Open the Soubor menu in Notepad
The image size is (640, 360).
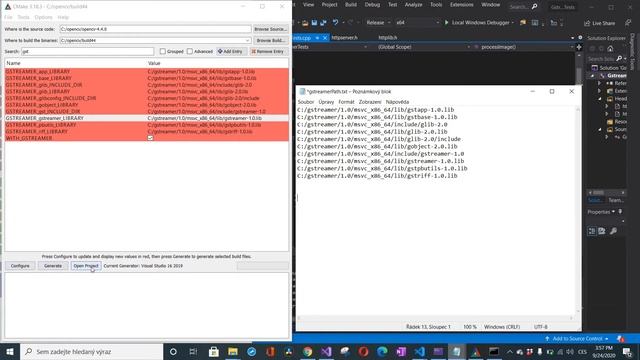pyautogui.click(x=306, y=102)
